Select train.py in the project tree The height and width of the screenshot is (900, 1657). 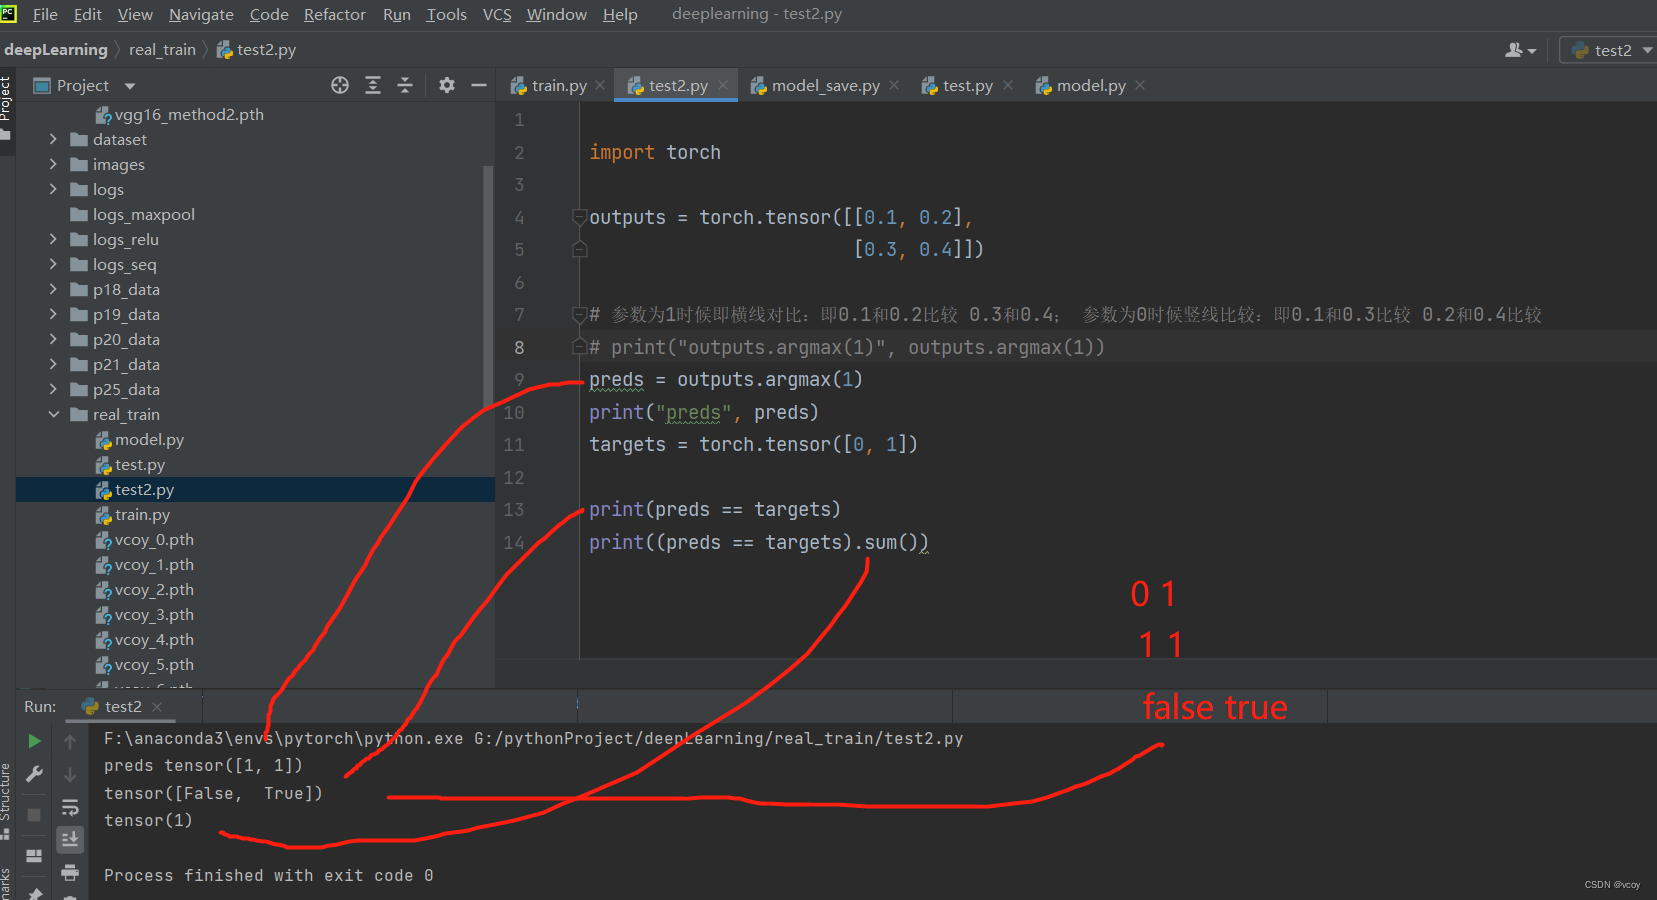click(142, 514)
